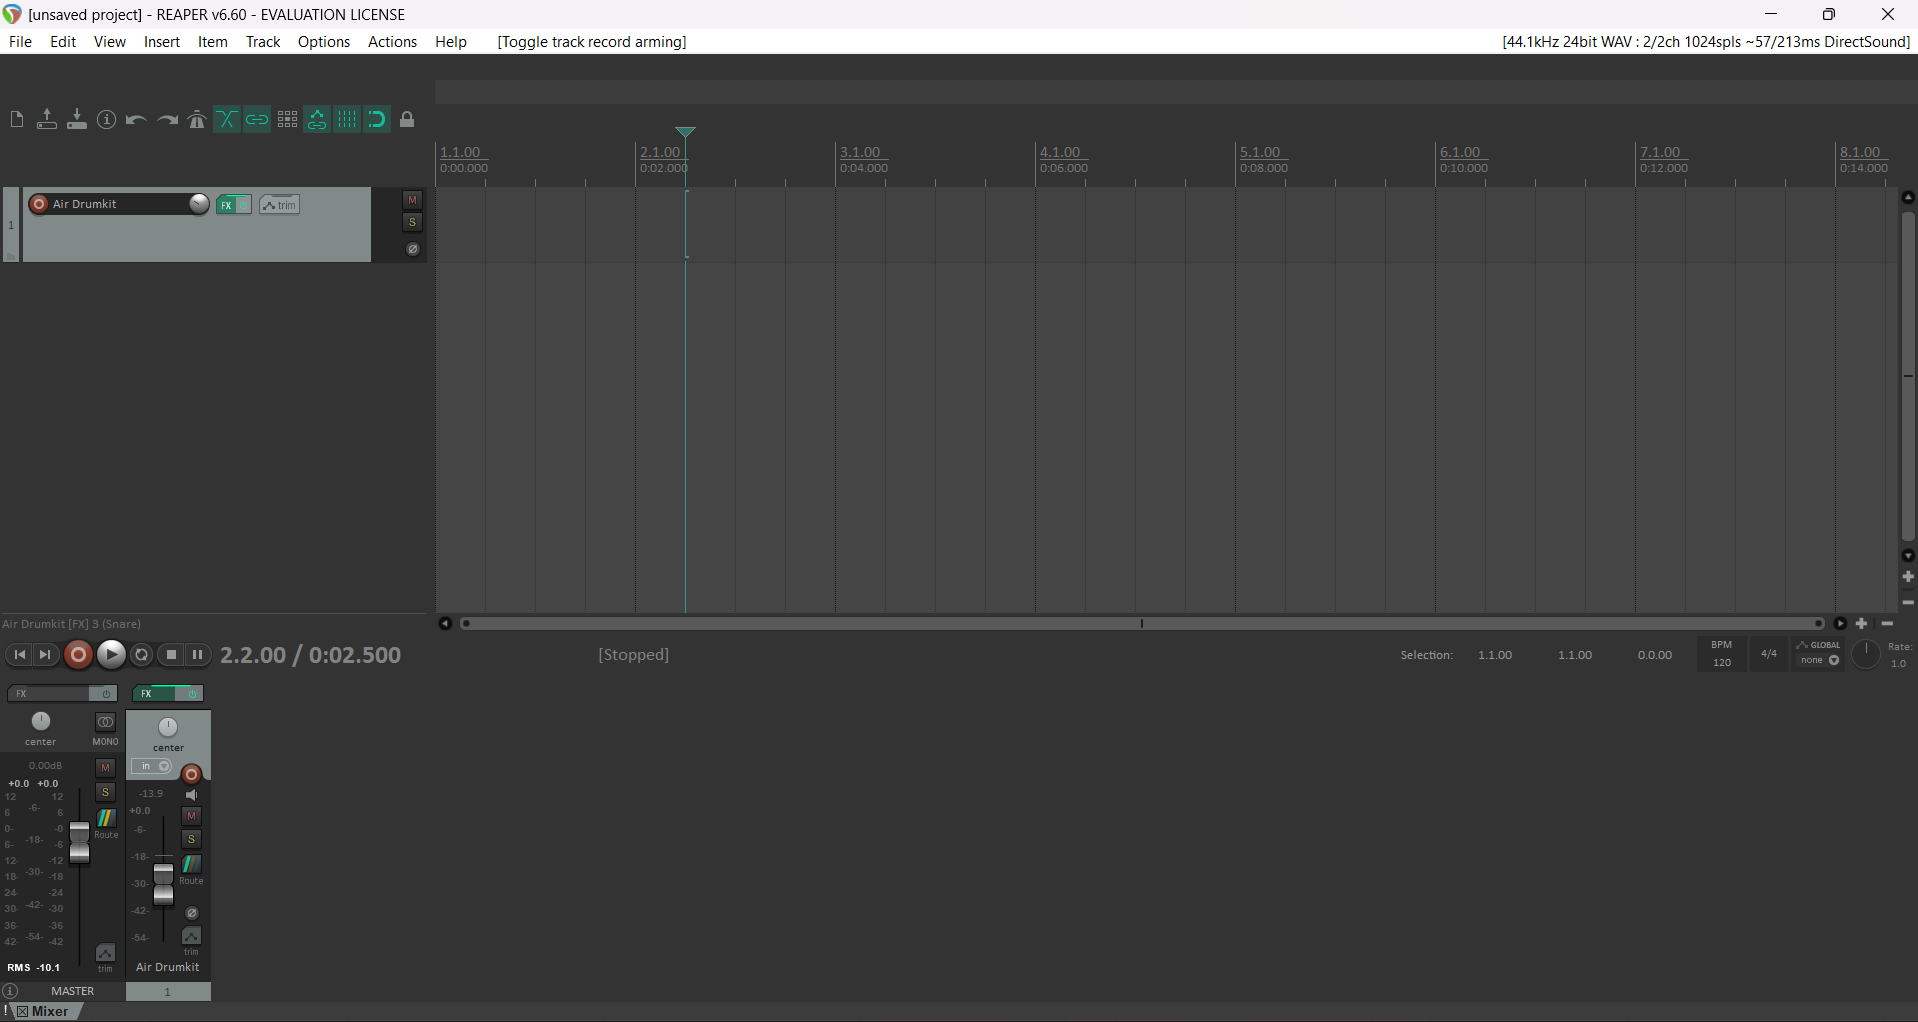Go to end of project

point(45,655)
